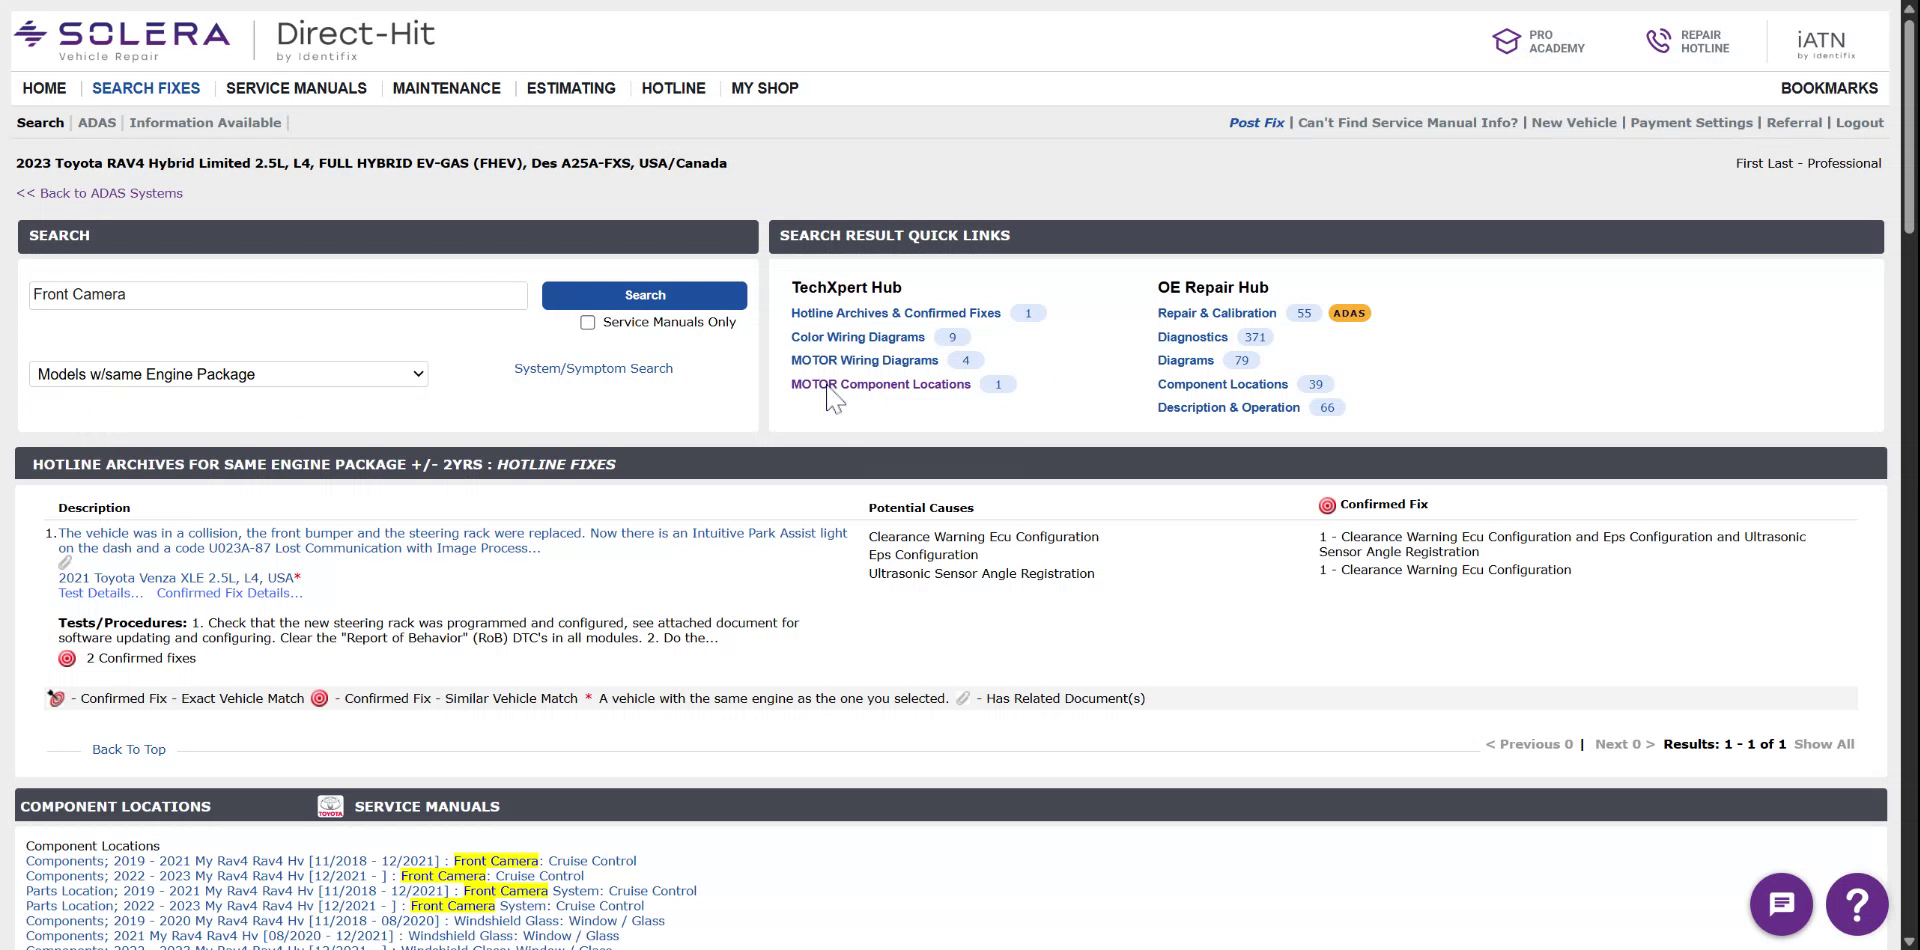Switch to the Estimating tab
This screenshot has height=950, width=1920.
(570, 88)
